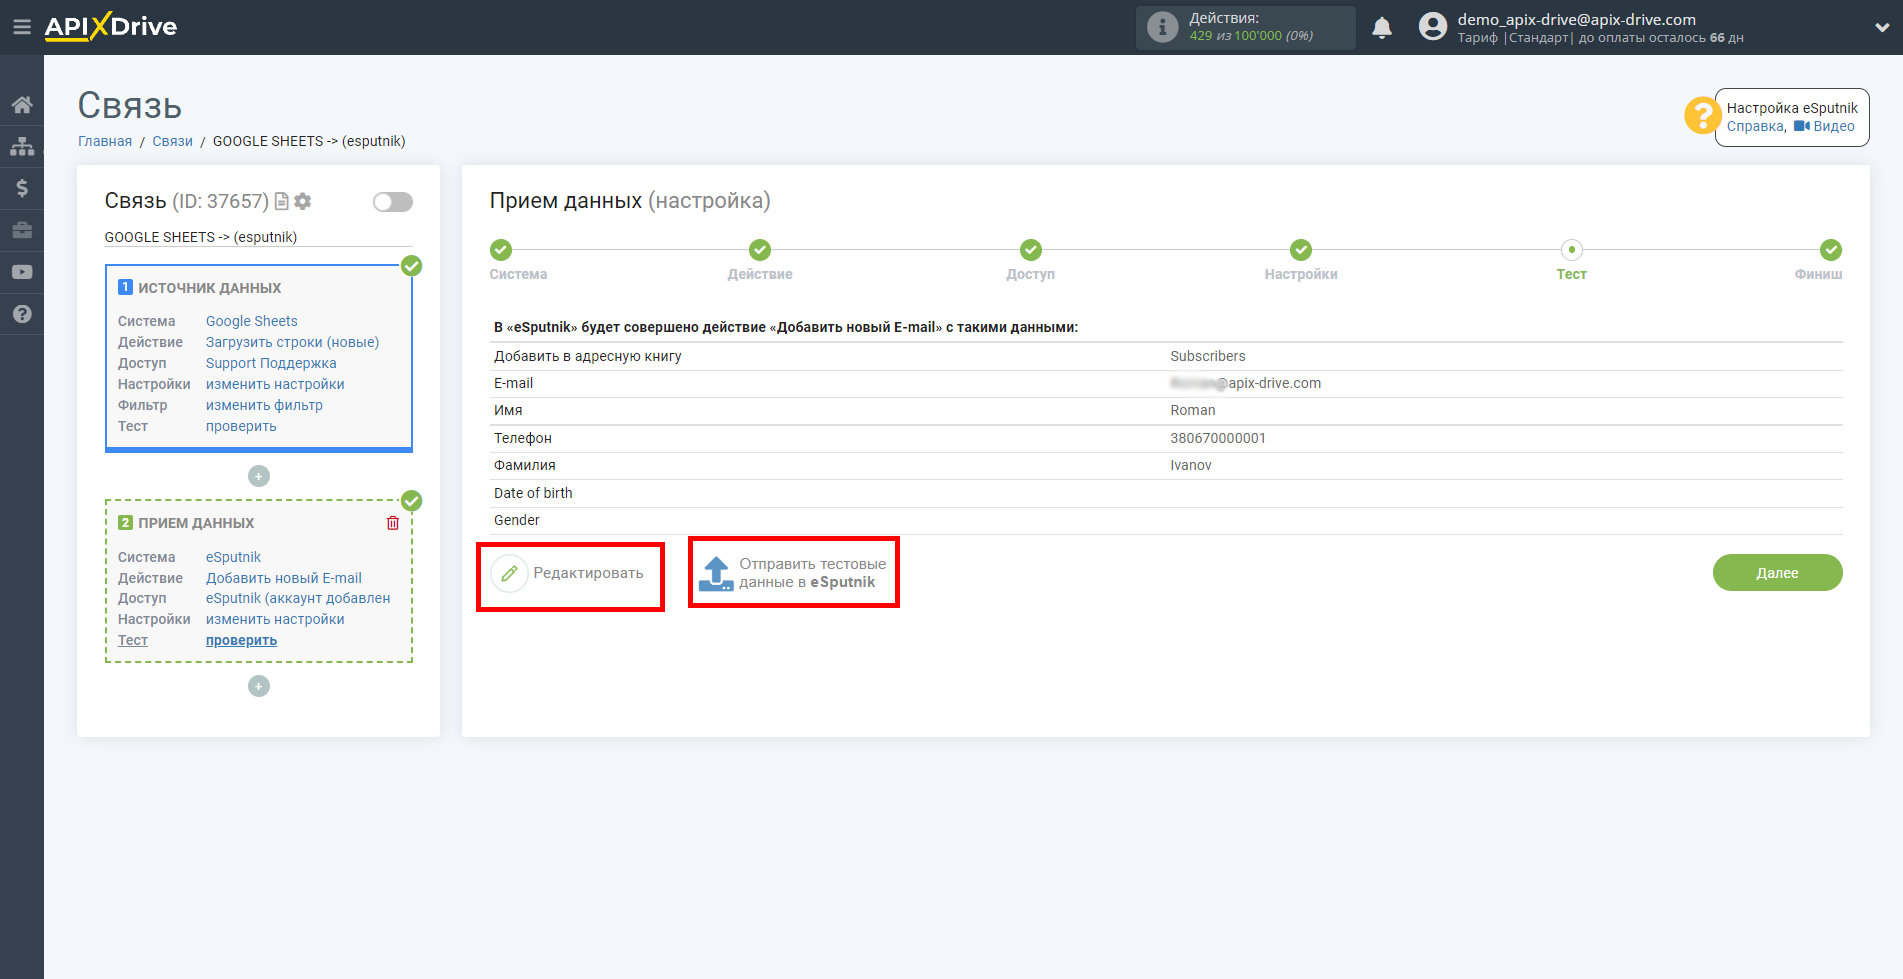Click receiver проверить test link
Viewport: 1903px width, 979px height.
coord(241,640)
